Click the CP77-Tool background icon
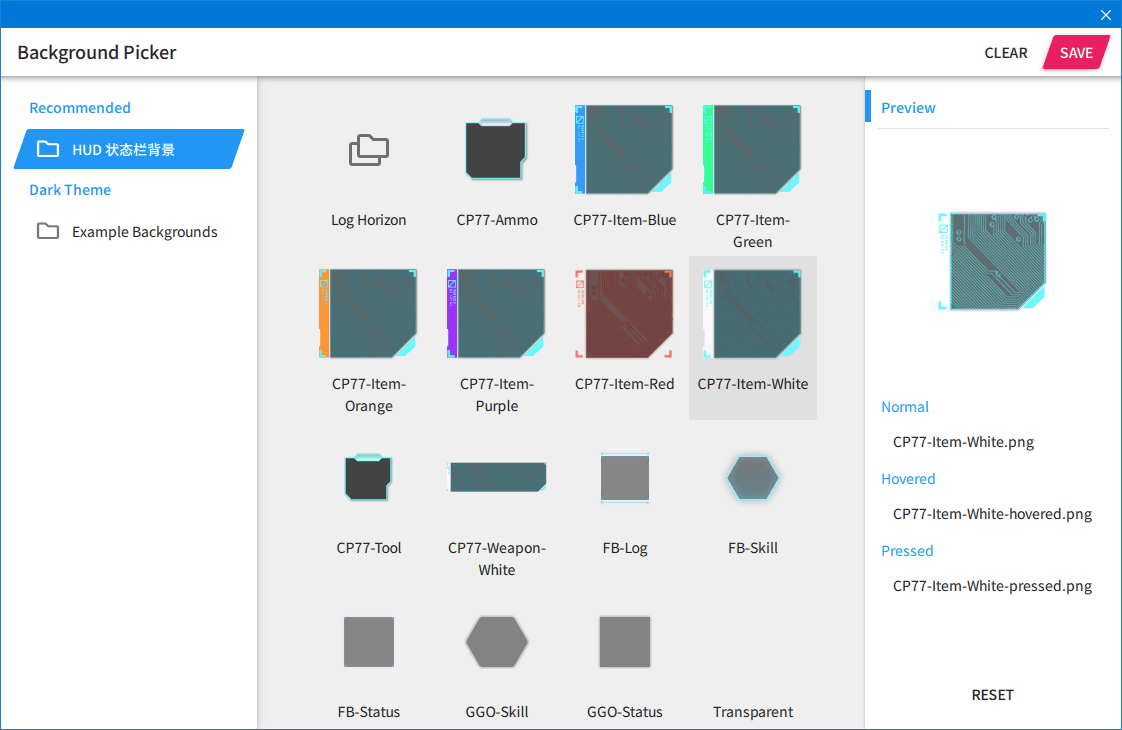Viewport: 1122px width, 730px height. pos(369,477)
